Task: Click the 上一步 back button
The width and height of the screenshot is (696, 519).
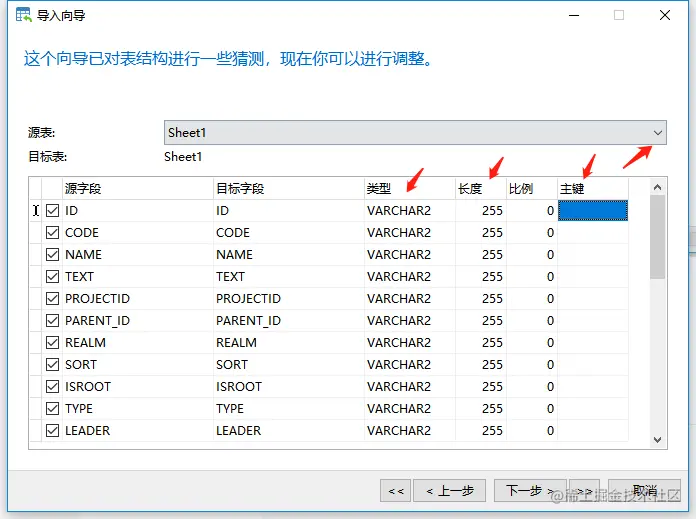Action: click(x=449, y=491)
